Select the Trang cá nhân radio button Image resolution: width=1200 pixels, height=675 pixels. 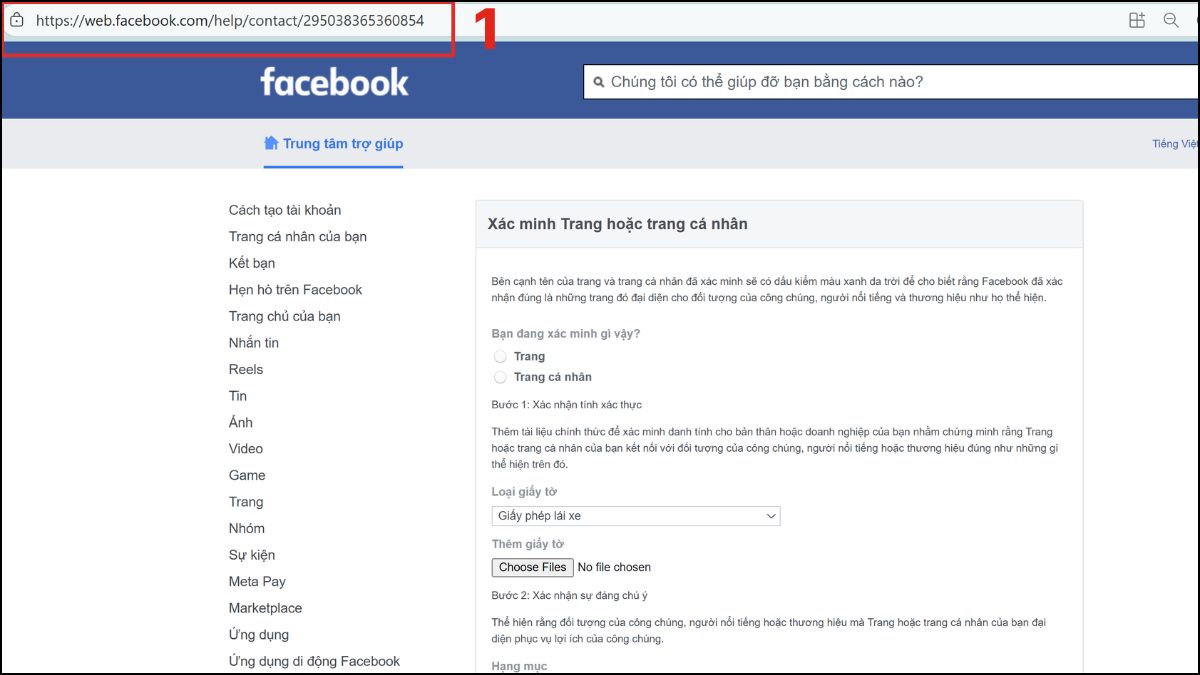click(500, 377)
